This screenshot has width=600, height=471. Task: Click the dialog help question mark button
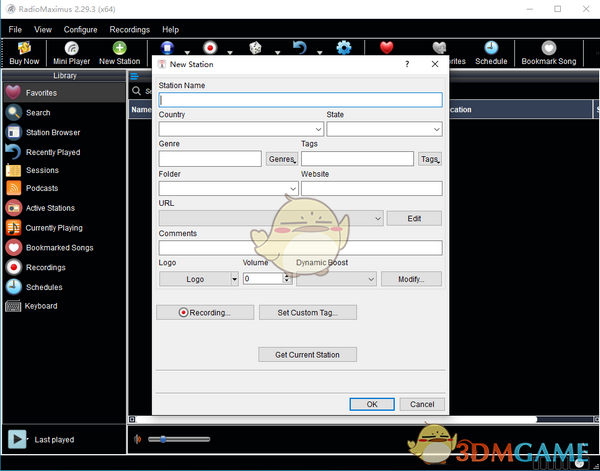(407, 64)
